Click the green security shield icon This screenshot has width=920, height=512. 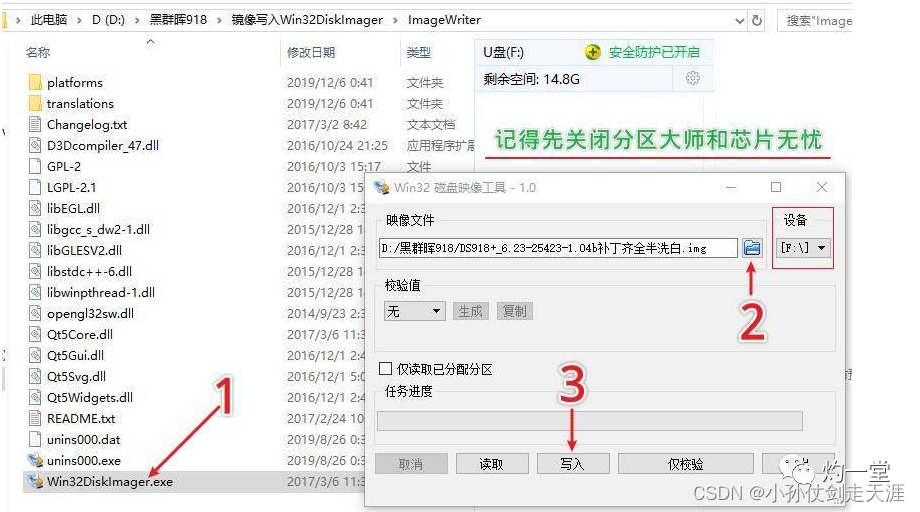(593, 52)
